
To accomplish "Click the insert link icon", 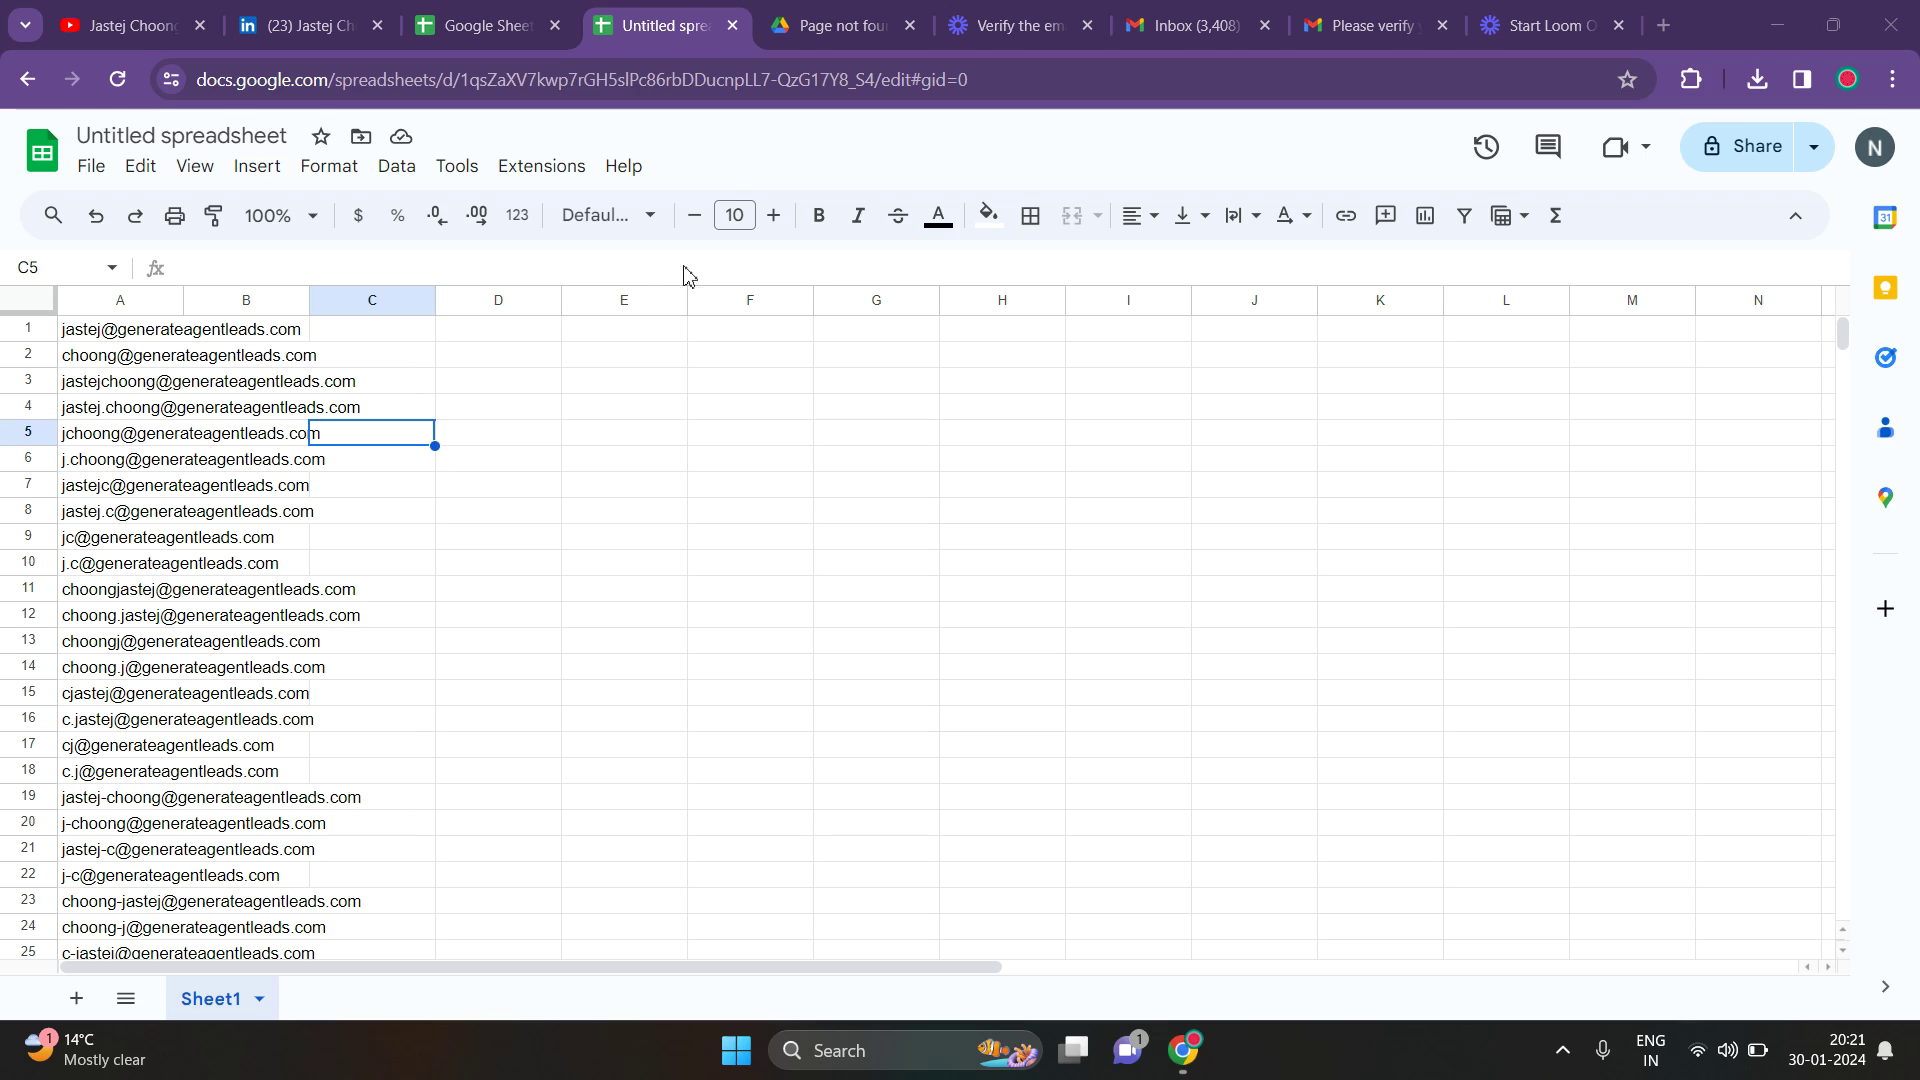I will tap(1346, 216).
